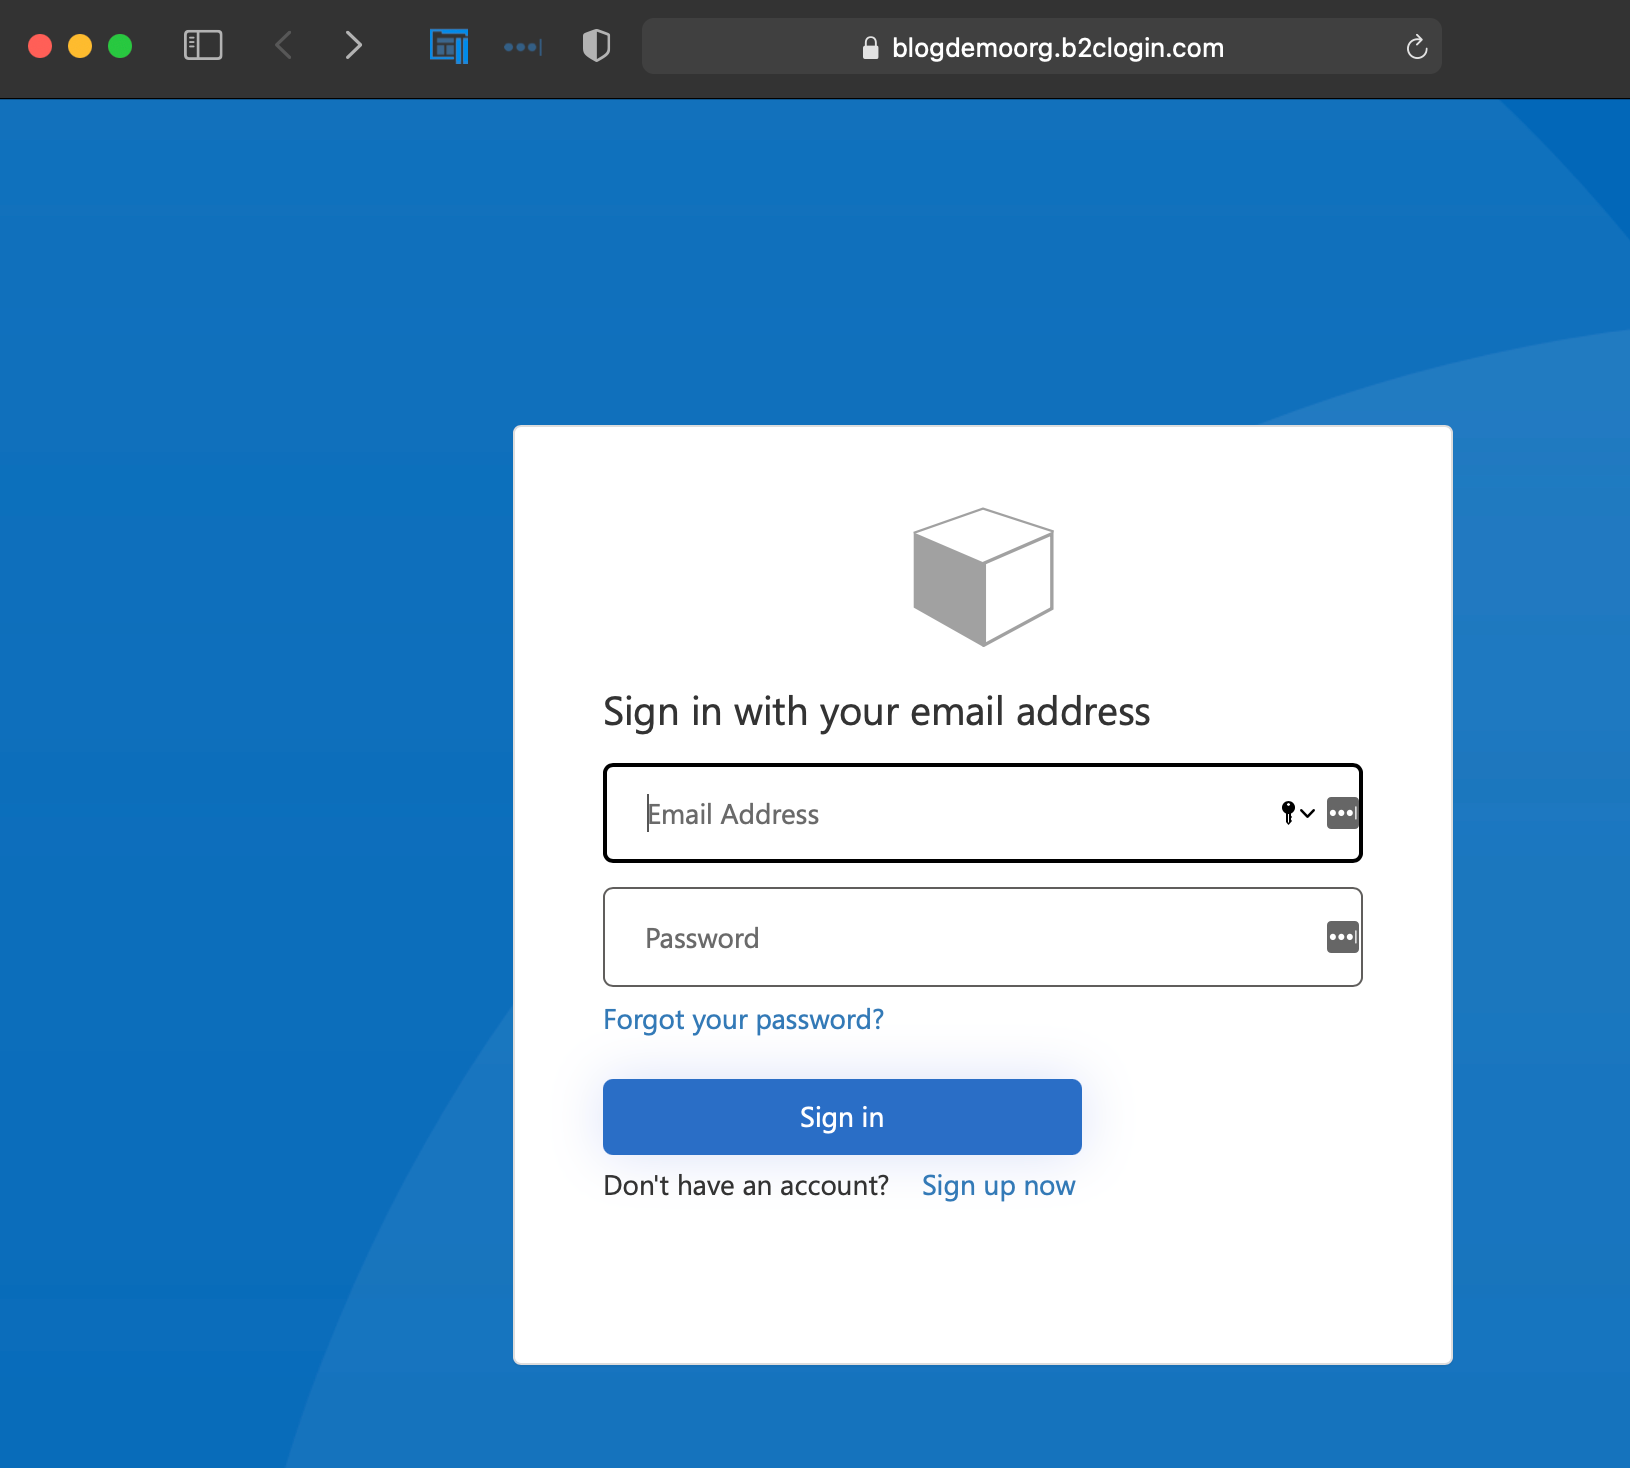The width and height of the screenshot is (1630, 1468).
Task: Click the "Don't have an account?" text
Action: point(746,1186)
